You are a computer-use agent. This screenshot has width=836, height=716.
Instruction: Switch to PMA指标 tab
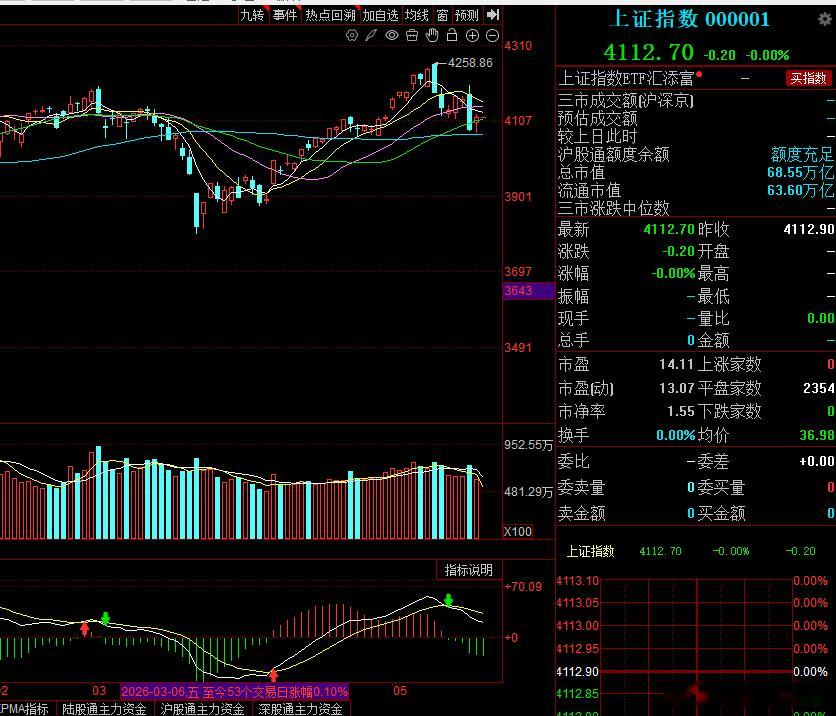[25, 709]
